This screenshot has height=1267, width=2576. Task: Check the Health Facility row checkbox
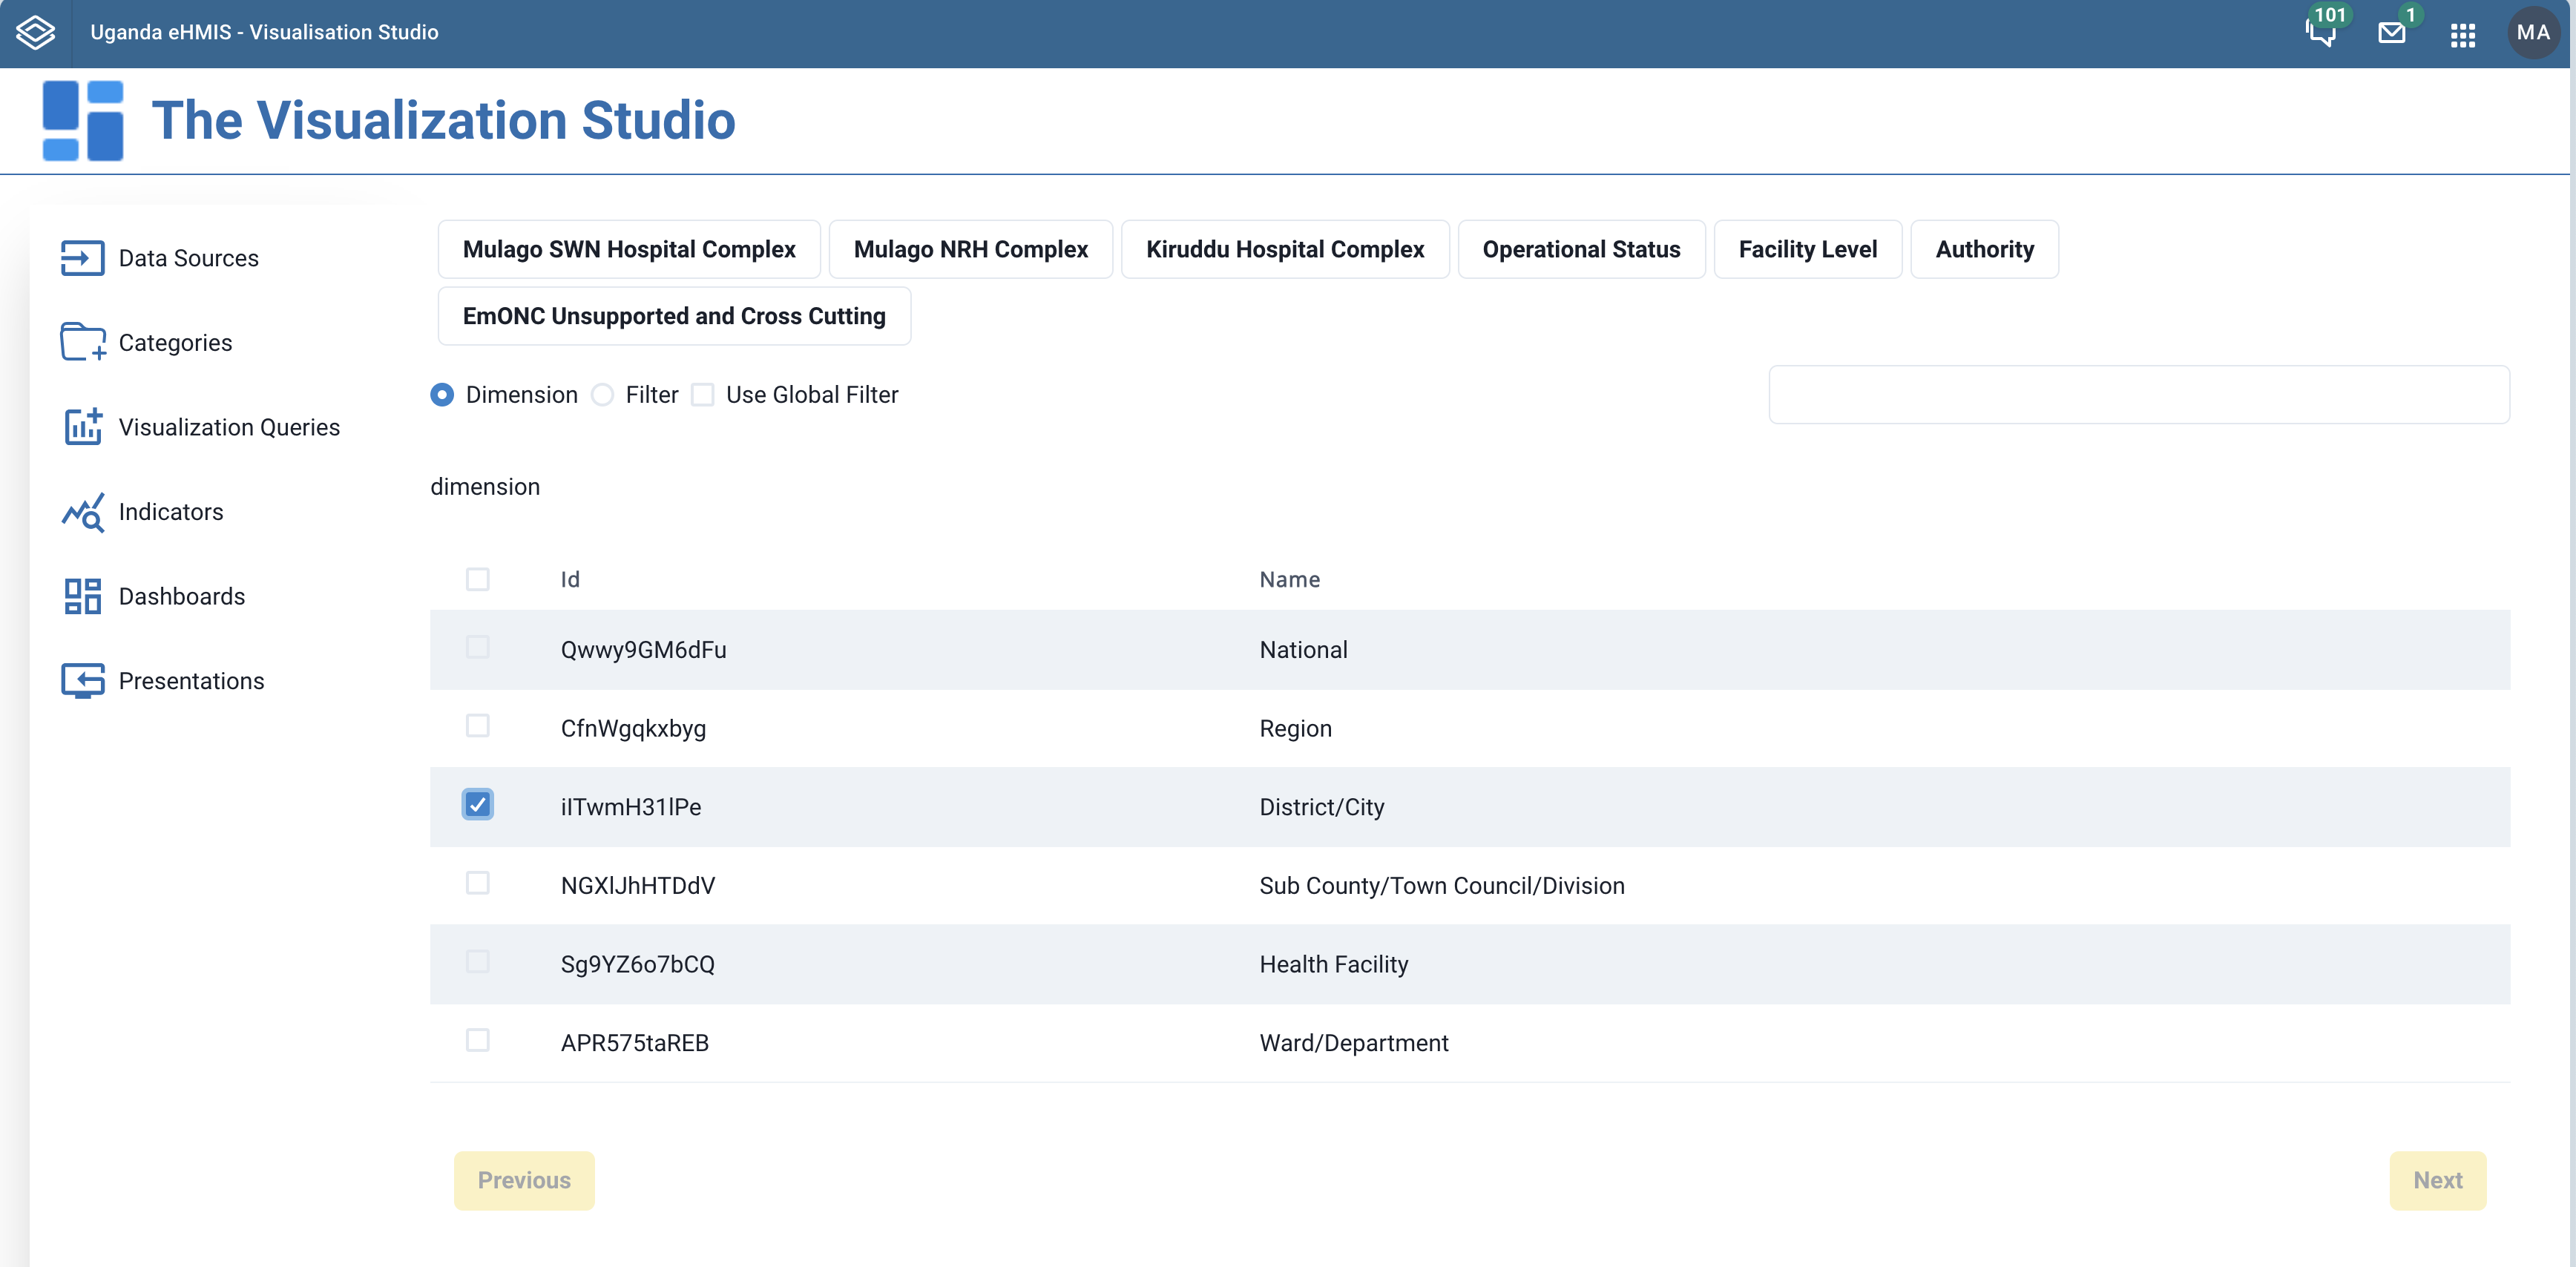point(478,962)
